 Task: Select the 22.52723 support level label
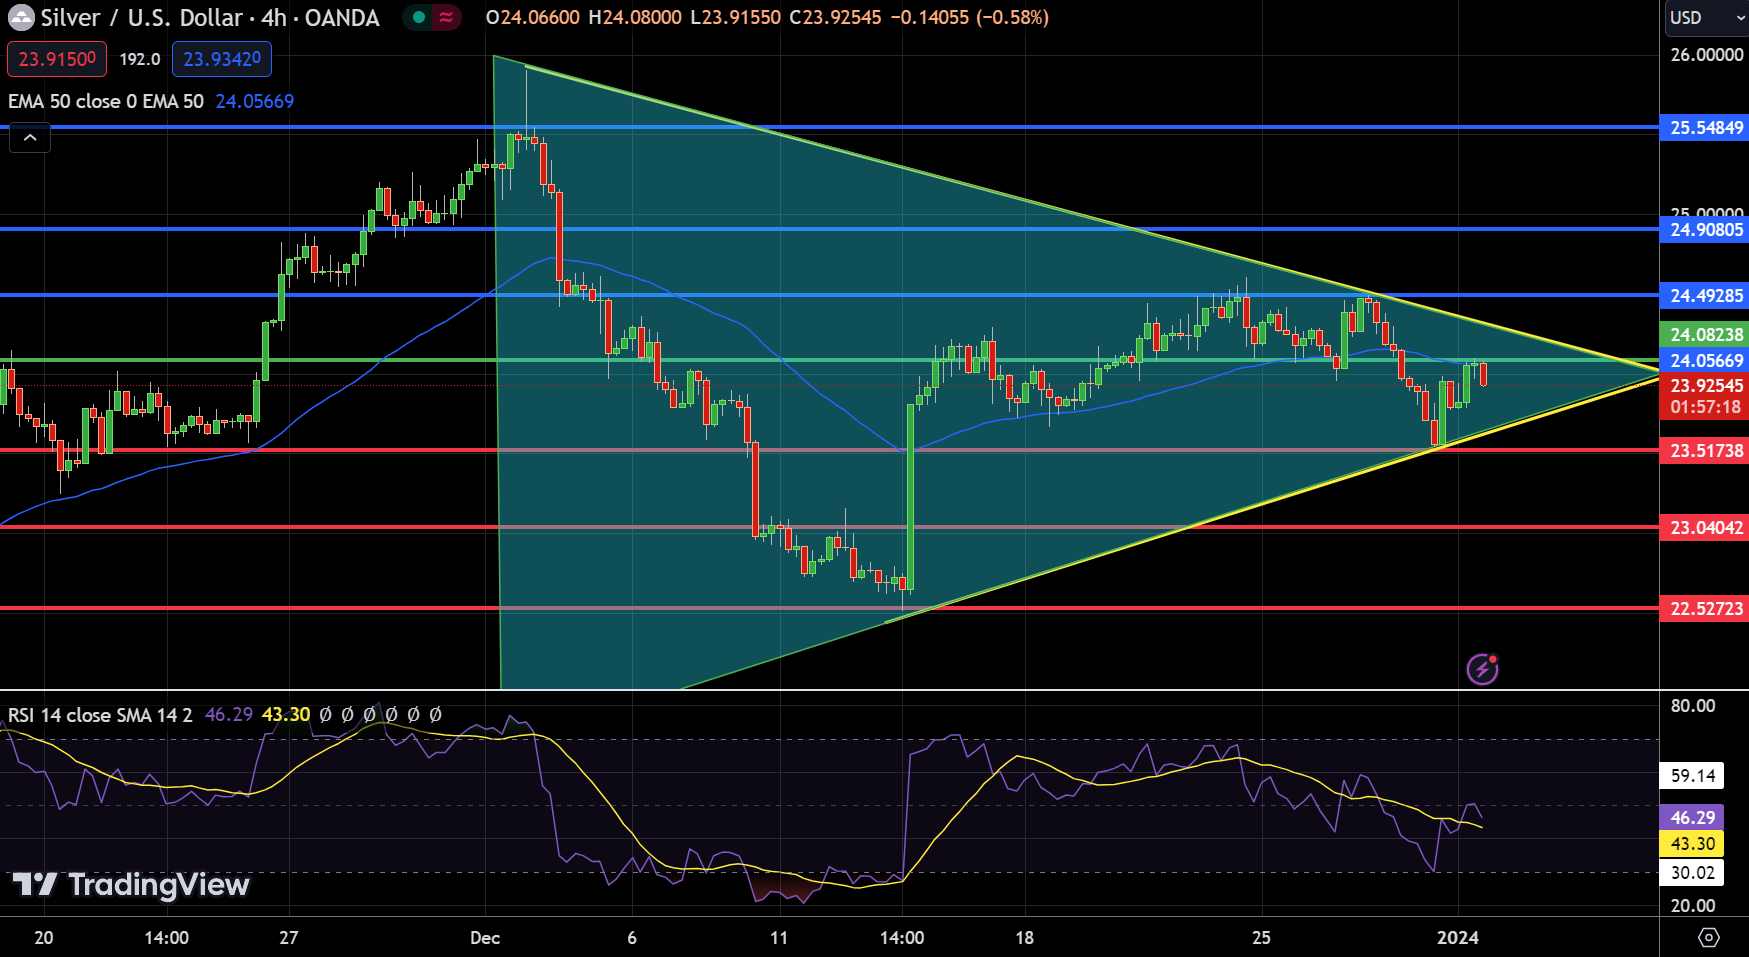1706,609
